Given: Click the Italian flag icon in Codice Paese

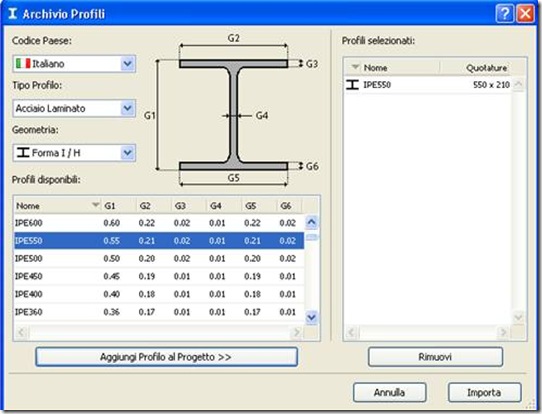Looking at the screenshot, I should (23, 63).
